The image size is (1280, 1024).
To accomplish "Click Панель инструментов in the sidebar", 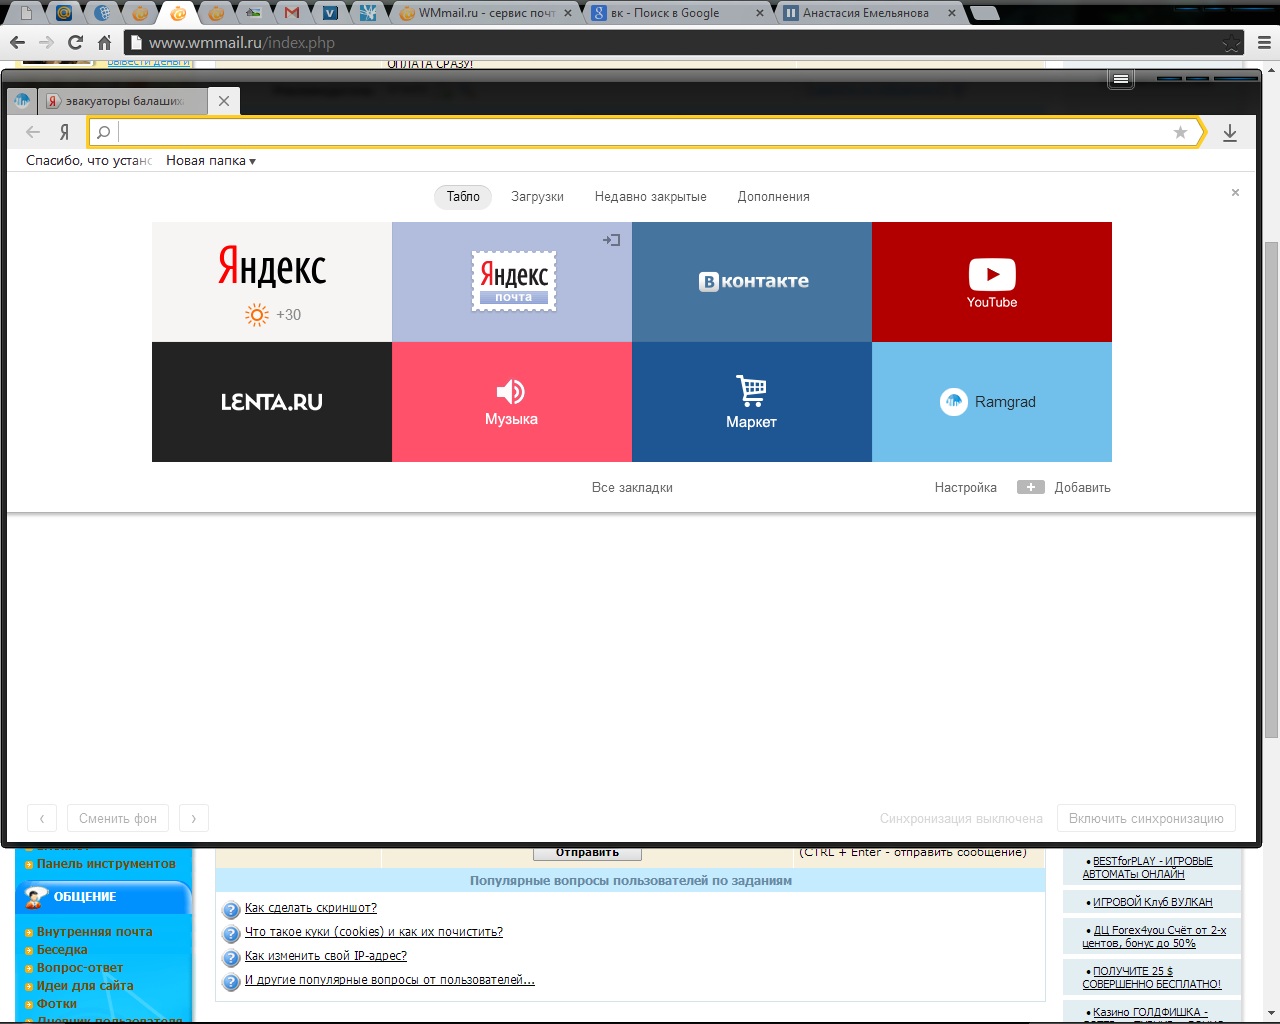I will 106,864.
